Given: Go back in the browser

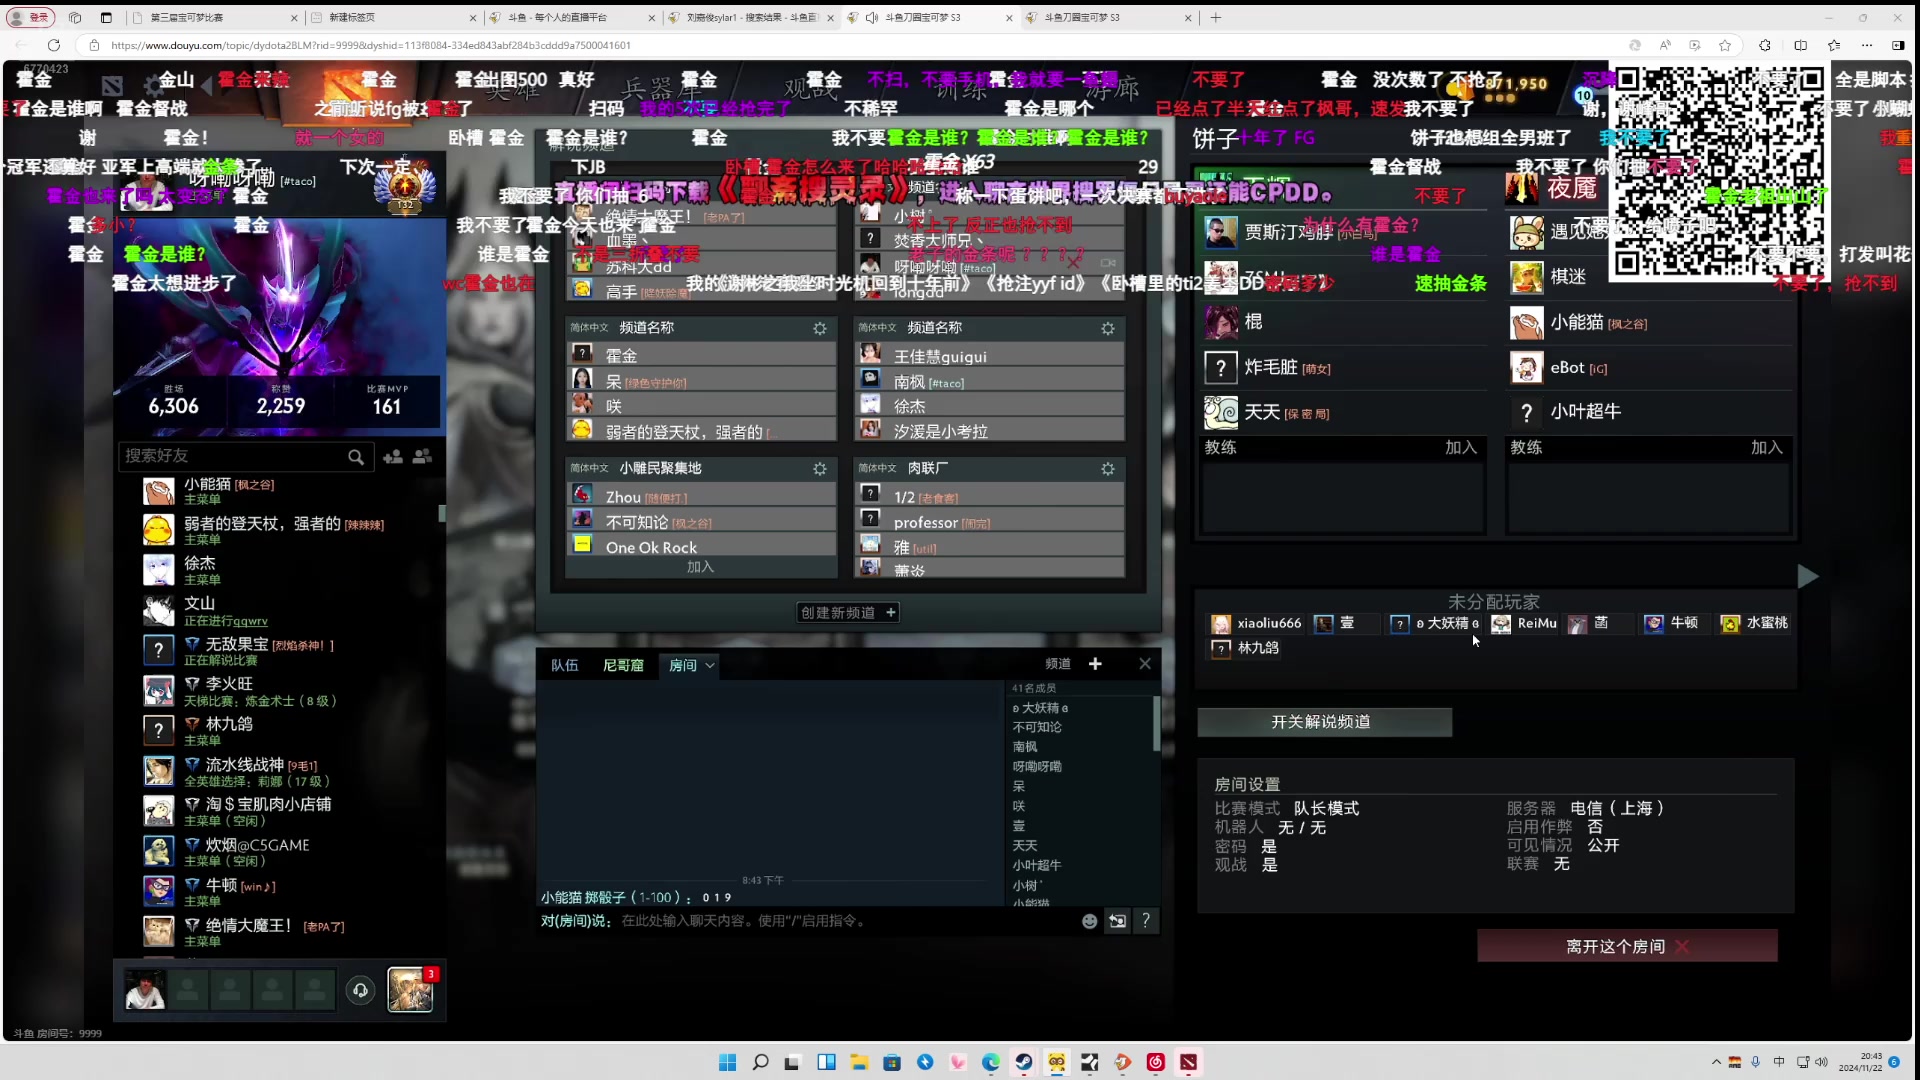Looking at the screenshot, I should tap(21, 45).
